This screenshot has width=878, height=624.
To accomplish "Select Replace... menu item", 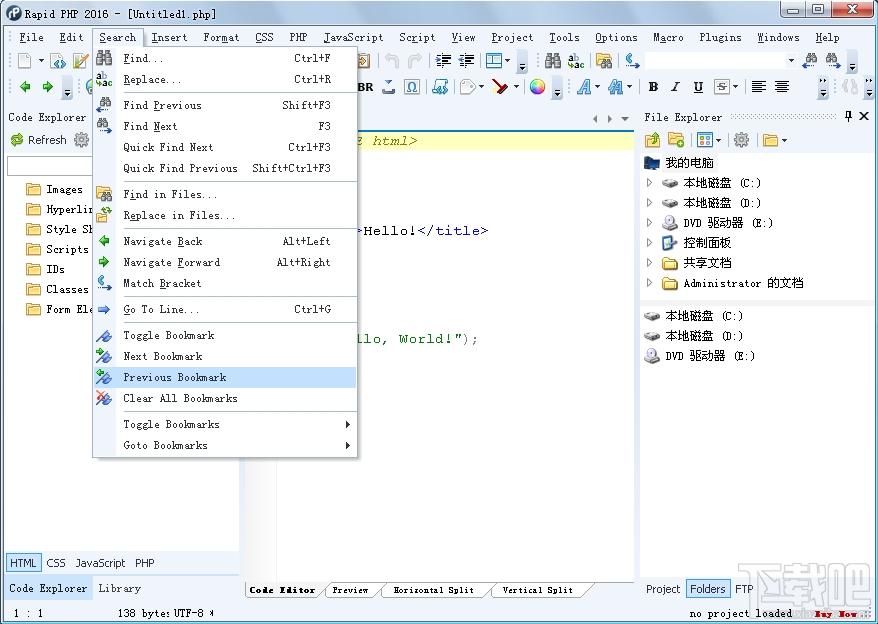I will pos(225,80).
